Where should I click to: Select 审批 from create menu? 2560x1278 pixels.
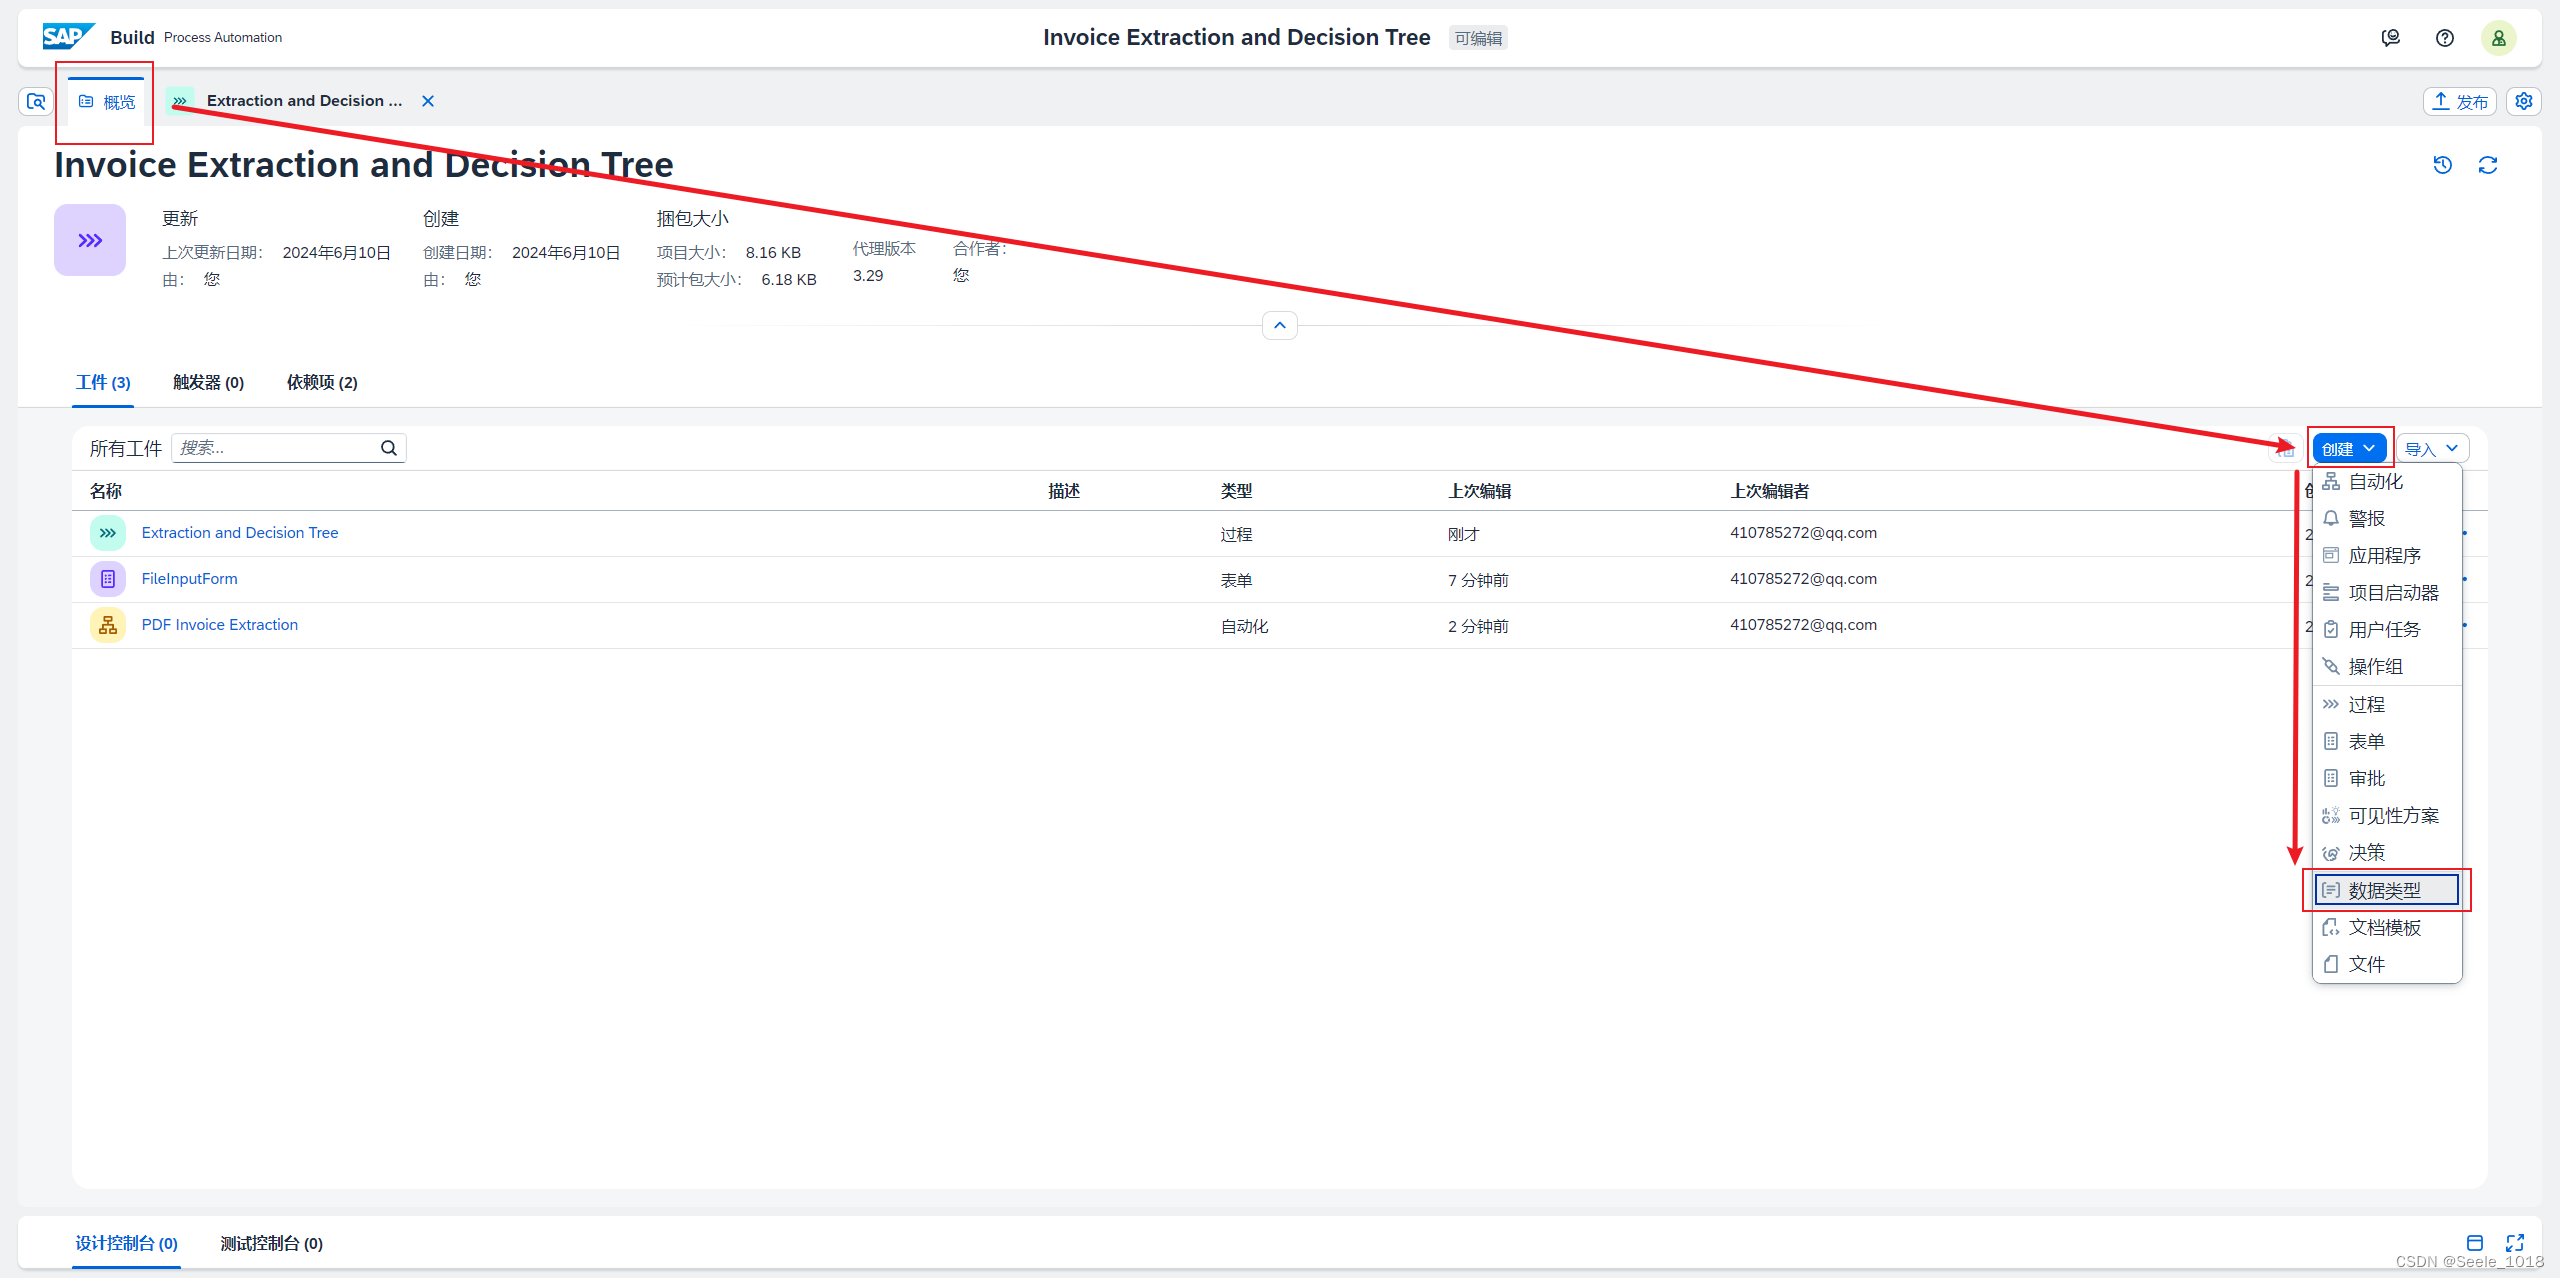(2387, 778)
